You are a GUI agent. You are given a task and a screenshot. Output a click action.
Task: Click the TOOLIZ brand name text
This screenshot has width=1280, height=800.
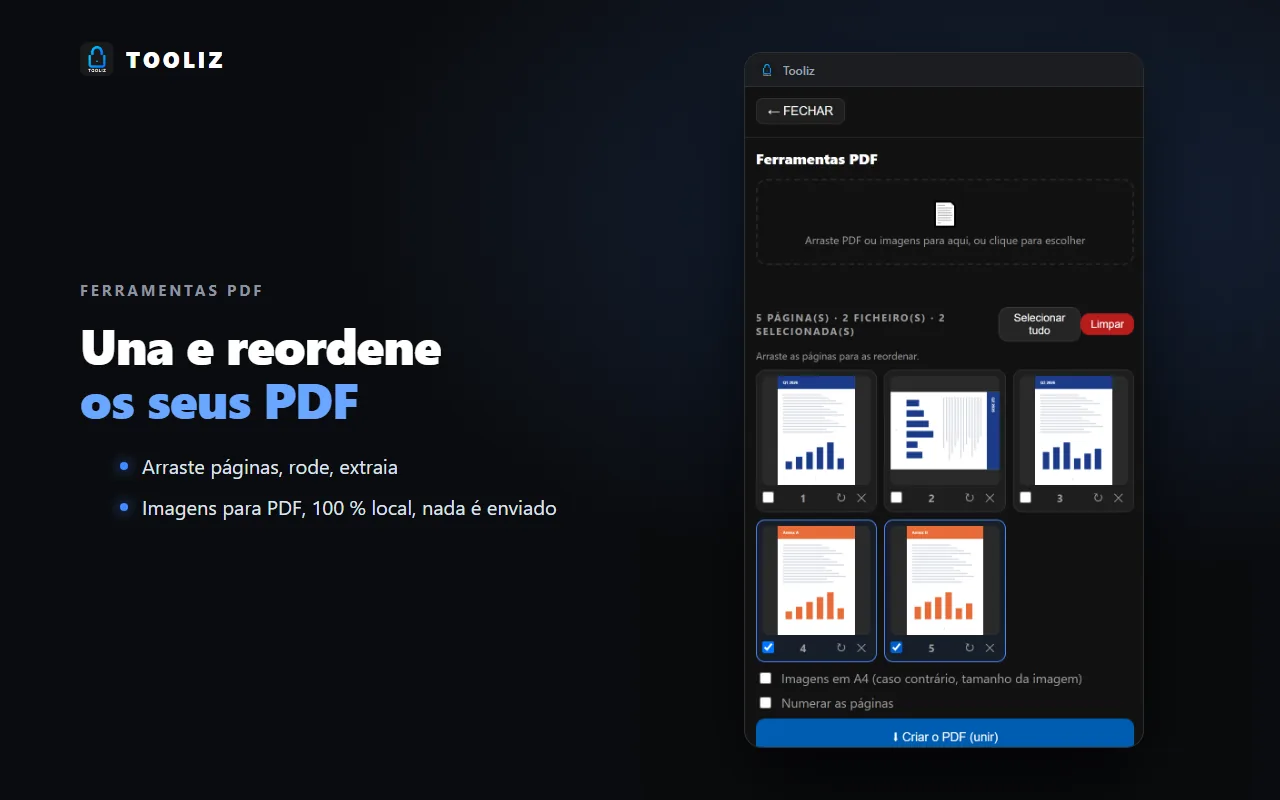tap(175, 60)
